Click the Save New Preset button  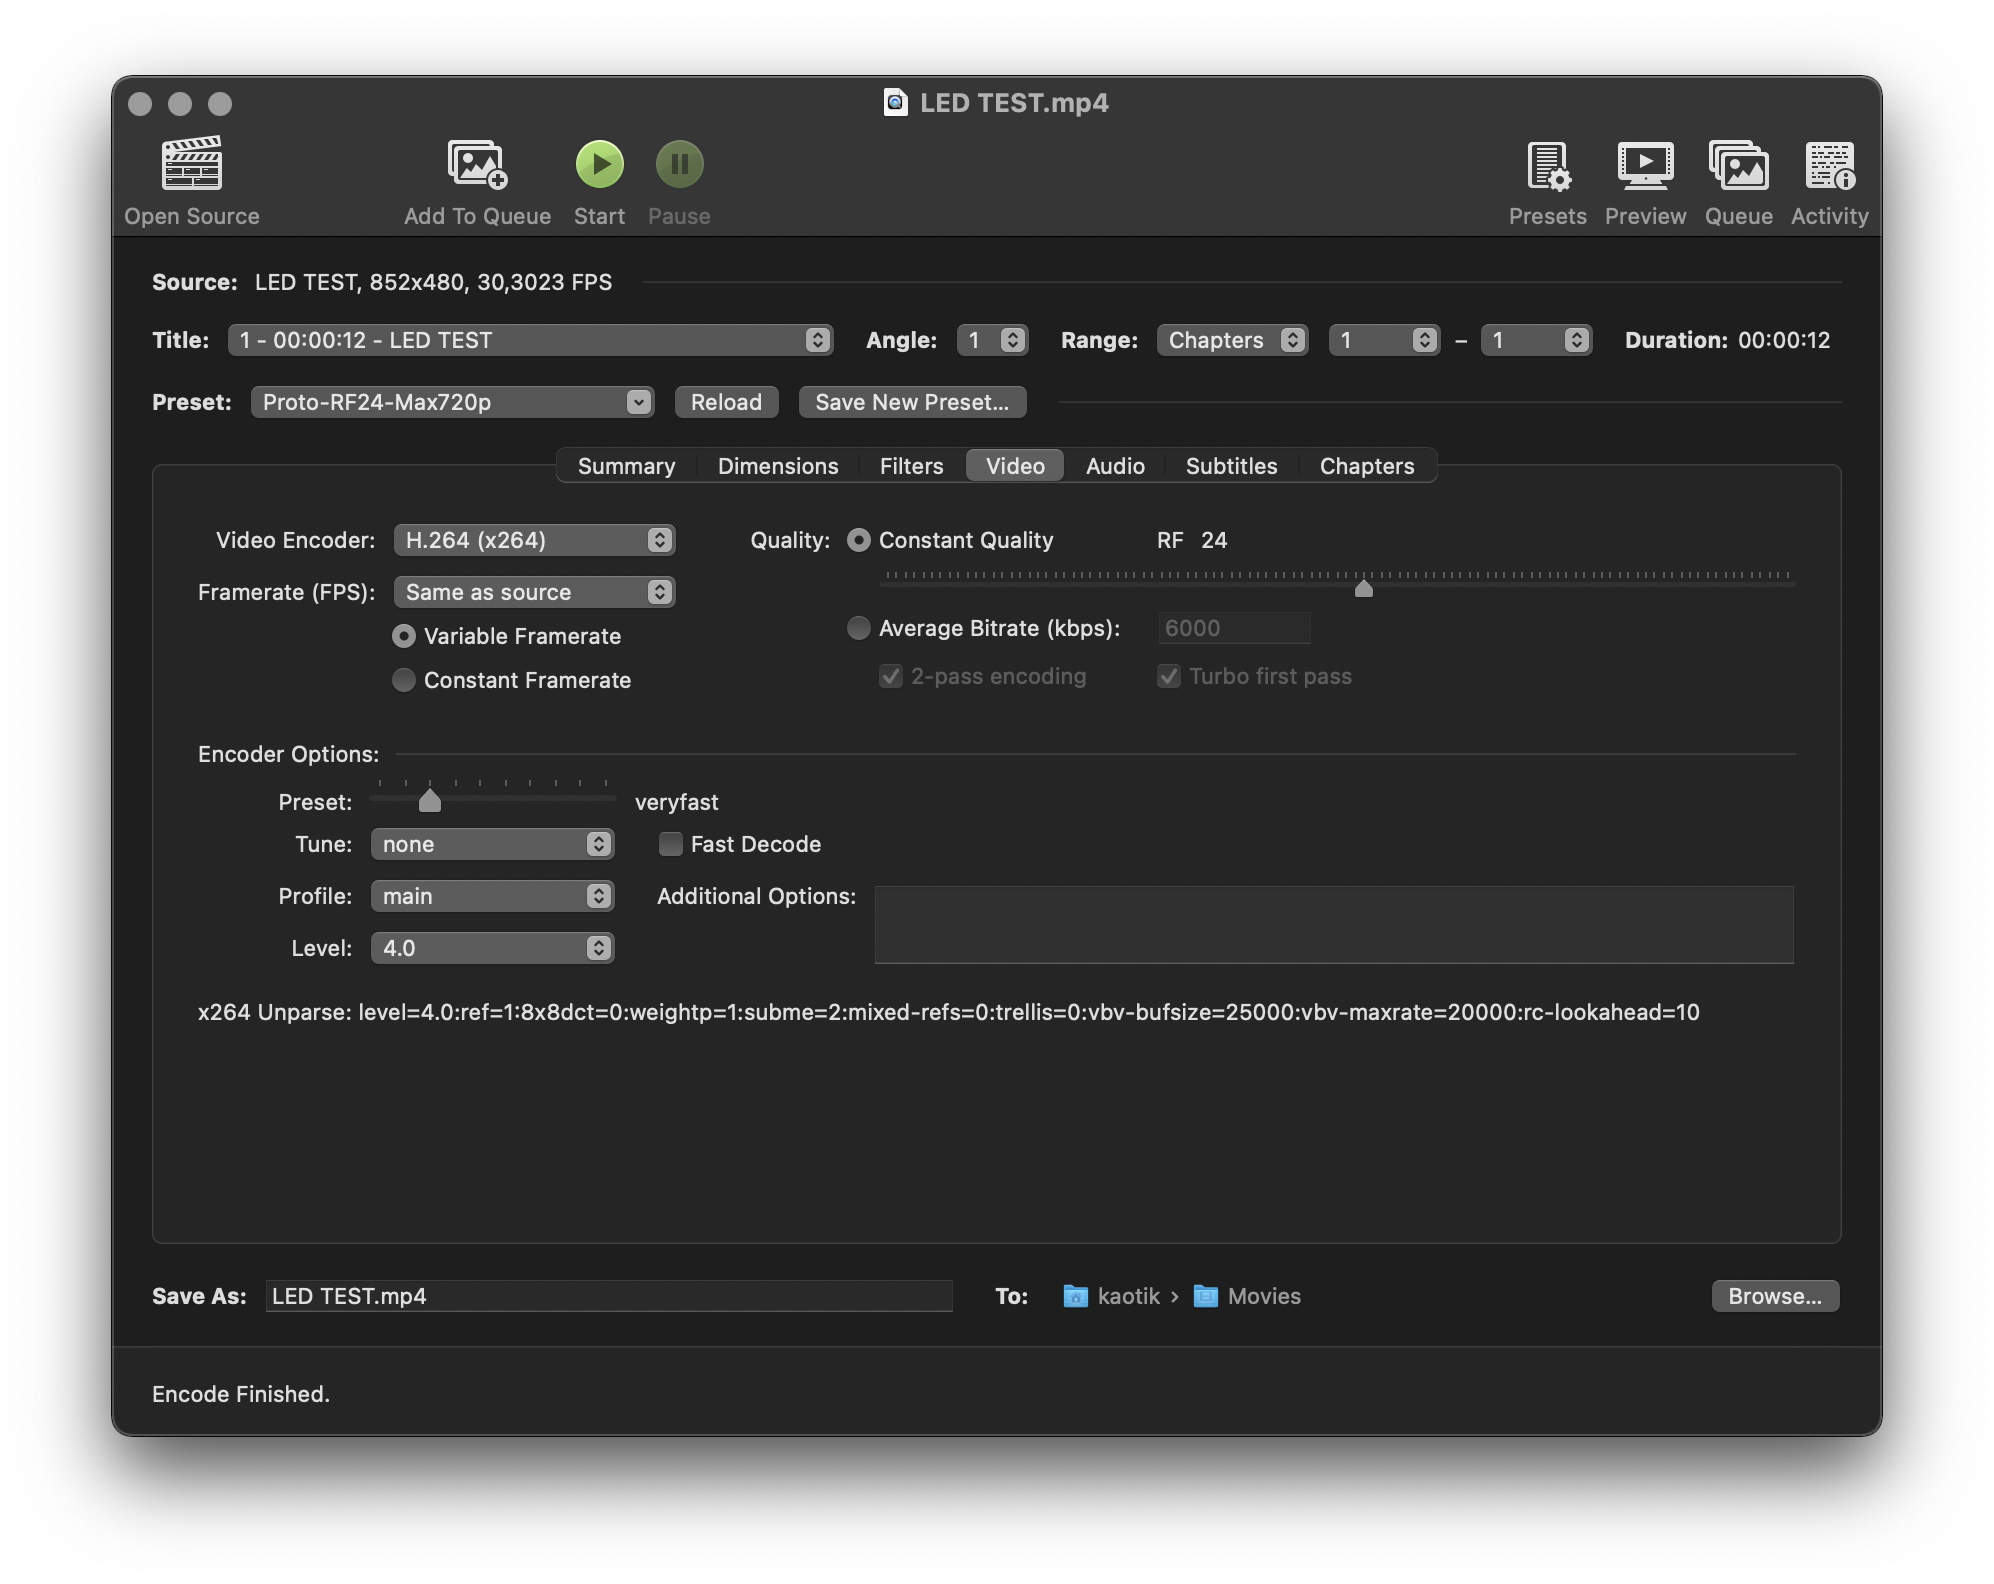(912, 402)
